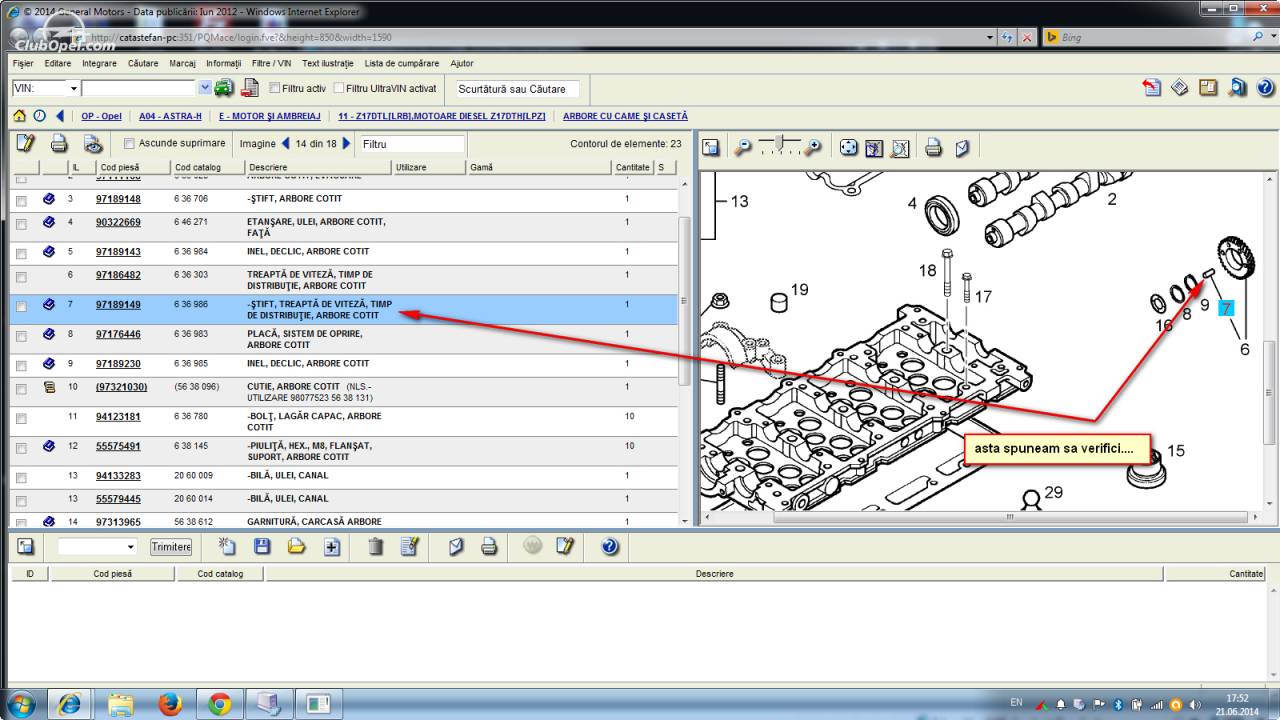Send the illustration by mail icon
The image size is (1280, 720).
click(961, 148)
